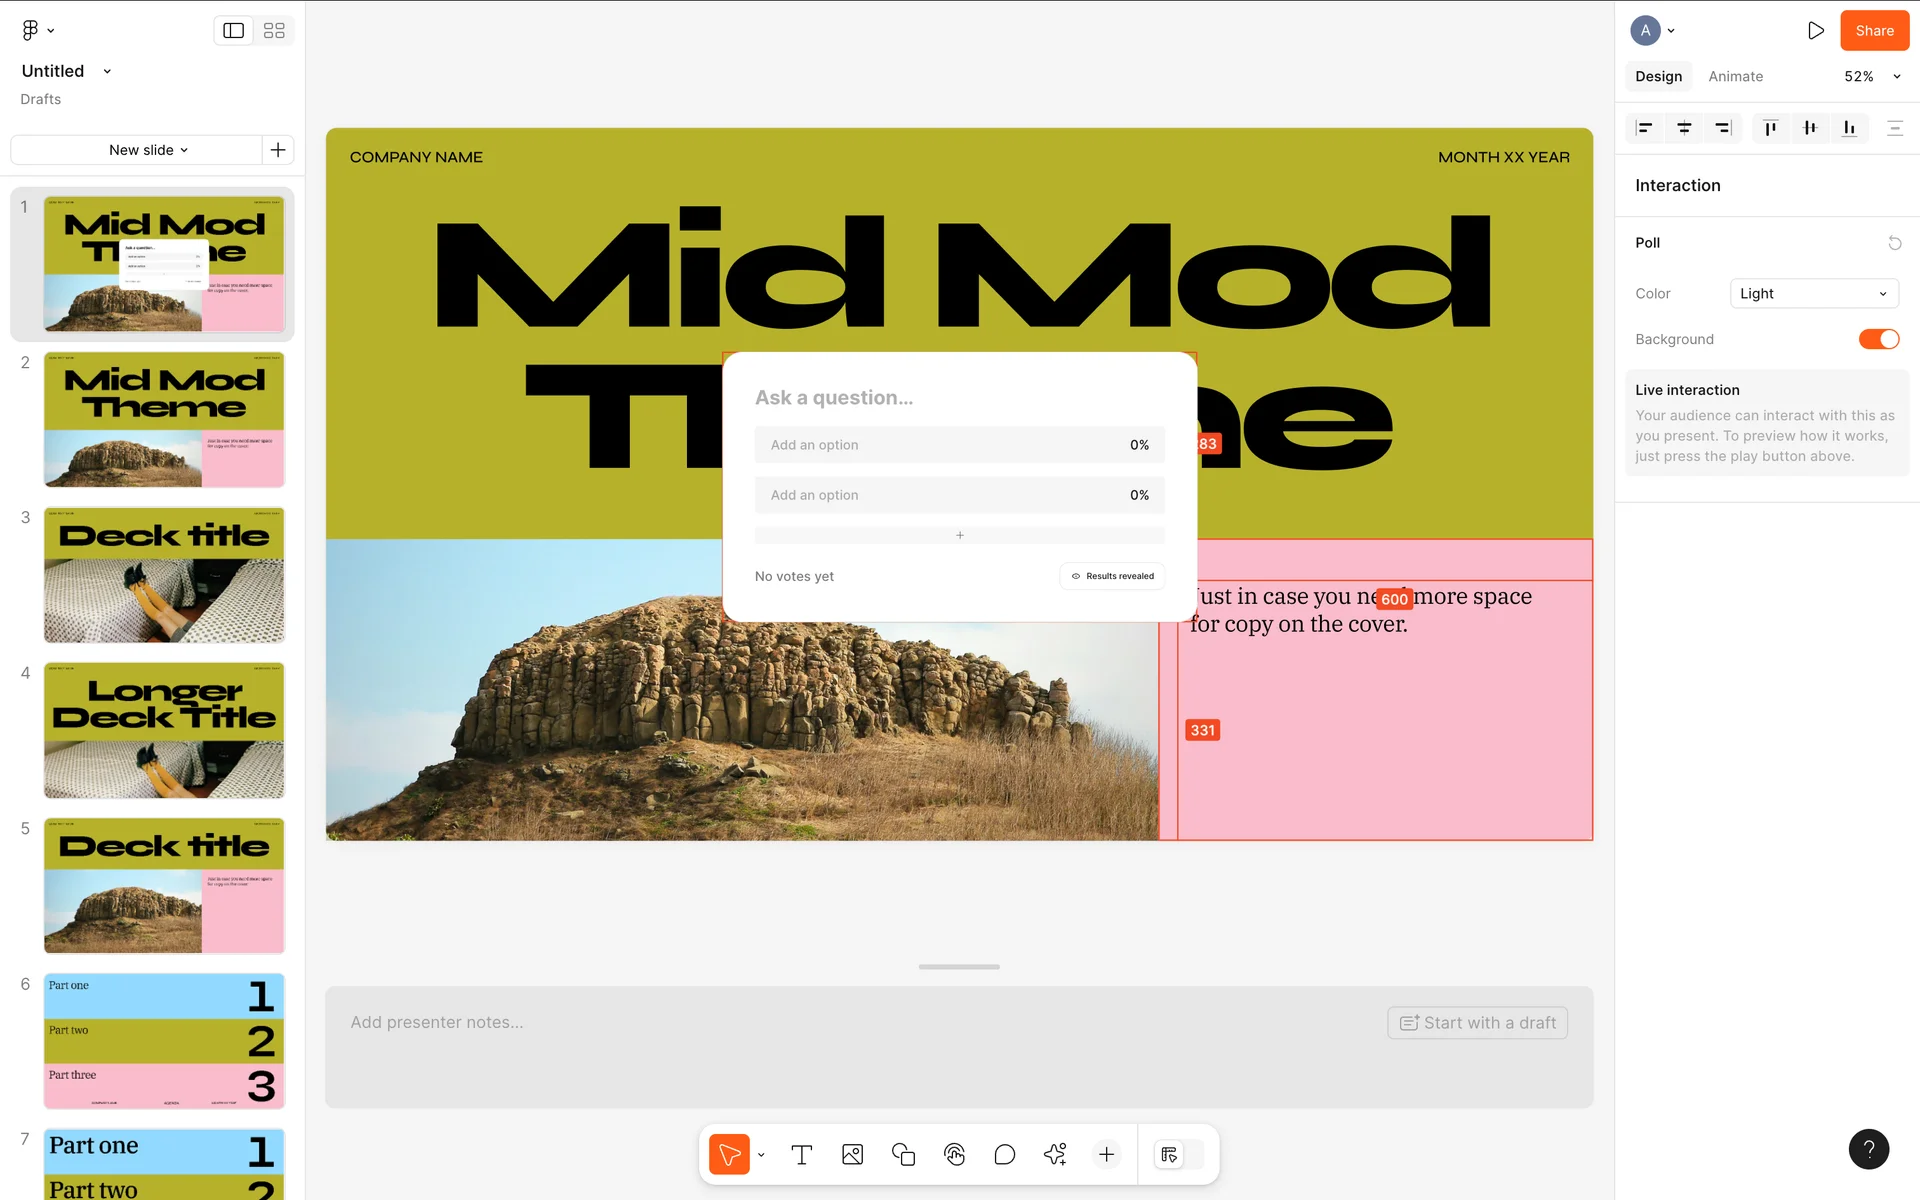Select the Shapes tool icon

pyautogui.click(x=903, y=1155)
